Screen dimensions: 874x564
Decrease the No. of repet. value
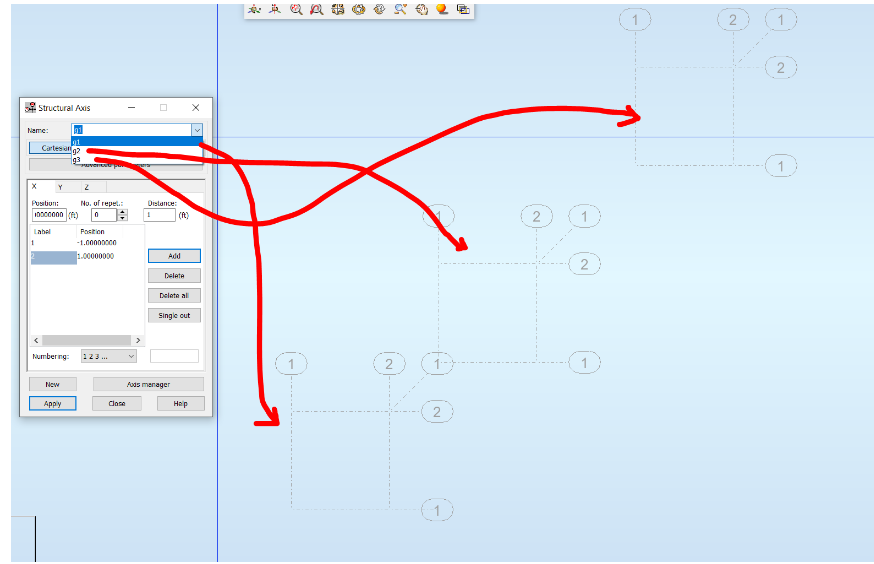pos(123,218)
